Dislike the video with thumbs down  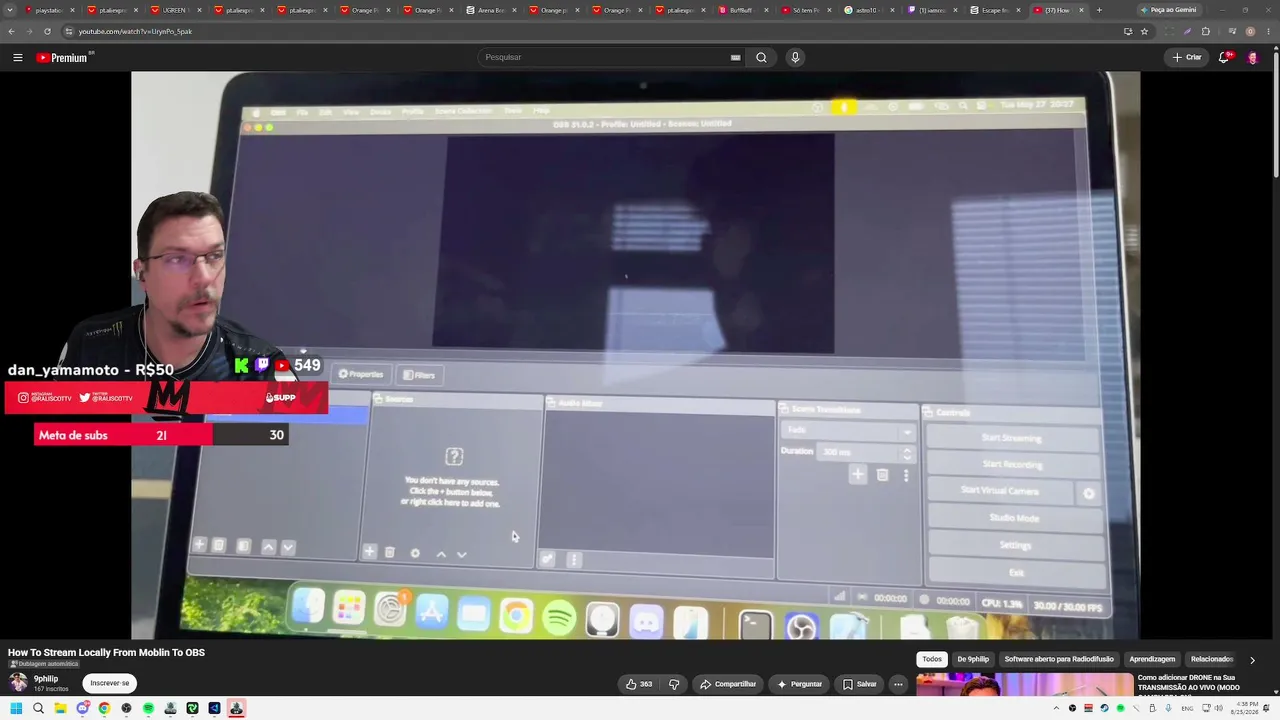coord(674,684)
